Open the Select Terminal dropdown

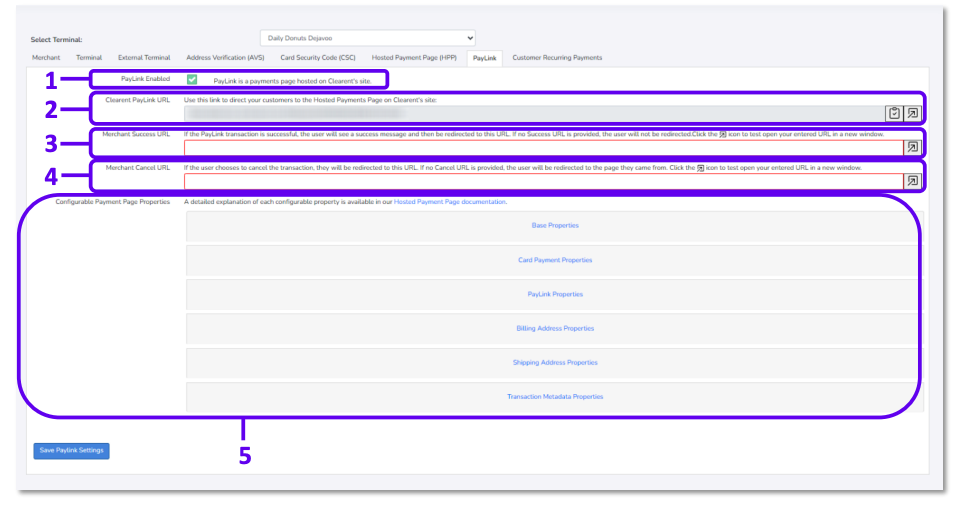point(368,38)
